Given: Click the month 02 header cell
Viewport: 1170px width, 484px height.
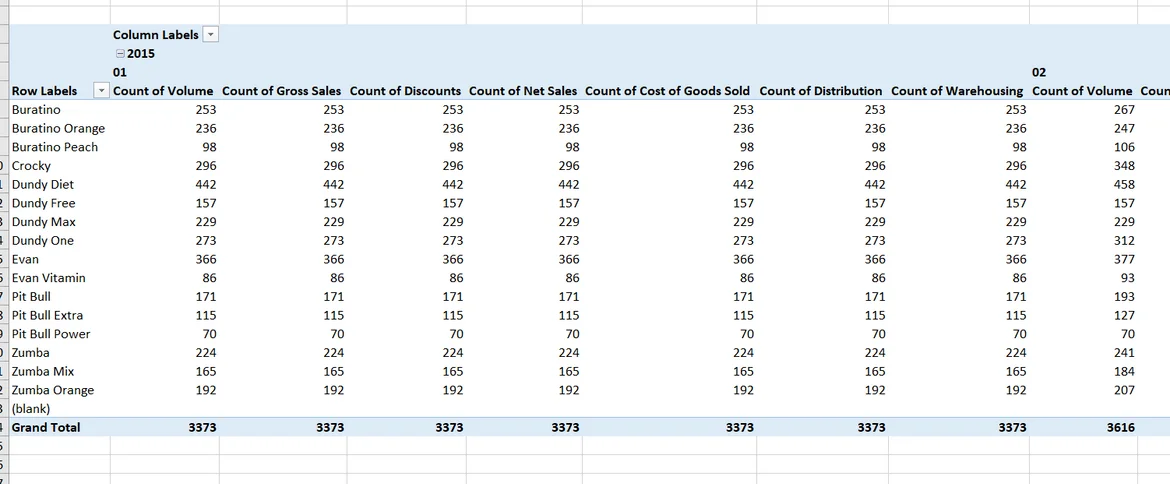Looking at the screenshot, I should (1038, 73).
